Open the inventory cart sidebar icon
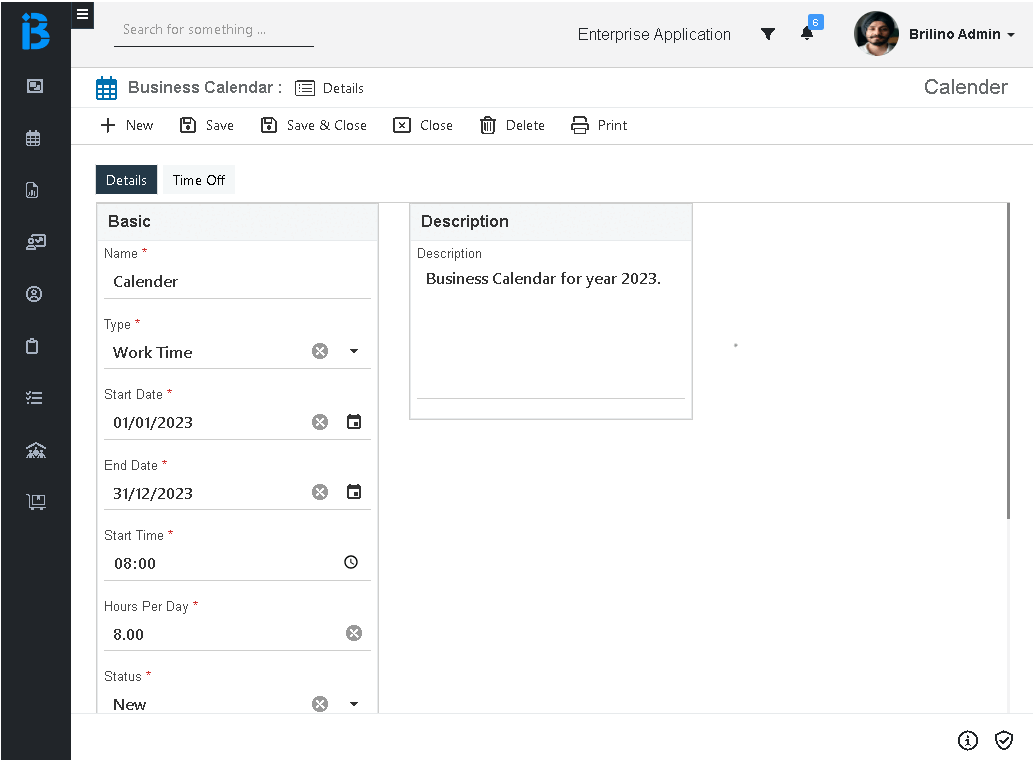Screen dimensions: 1034x762 pos(36,502)
